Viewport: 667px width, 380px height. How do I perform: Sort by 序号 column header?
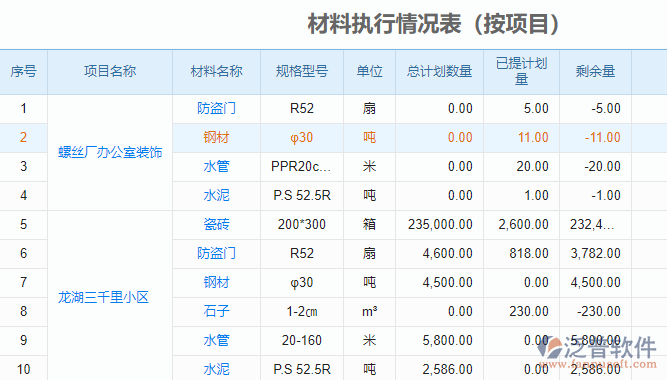(23, 71)
